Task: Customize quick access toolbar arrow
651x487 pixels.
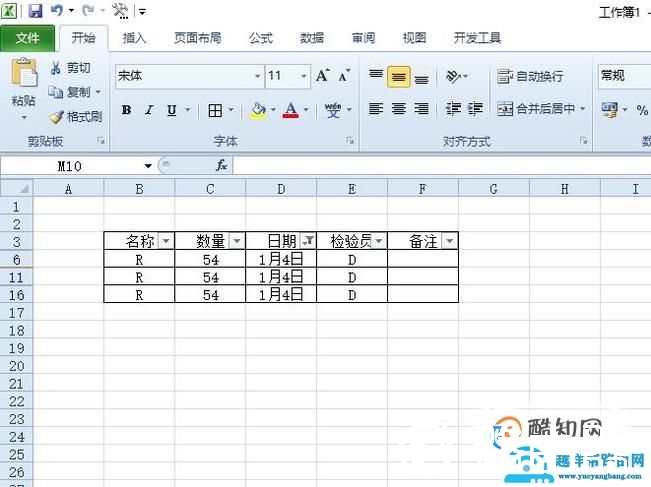Action: (x=142, y=11)
